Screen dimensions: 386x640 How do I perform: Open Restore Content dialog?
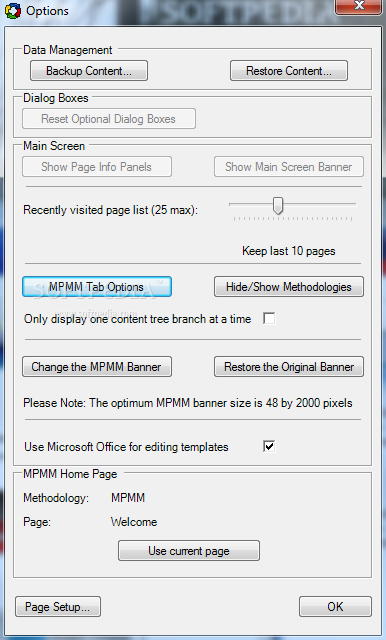[x=289, y=71]
